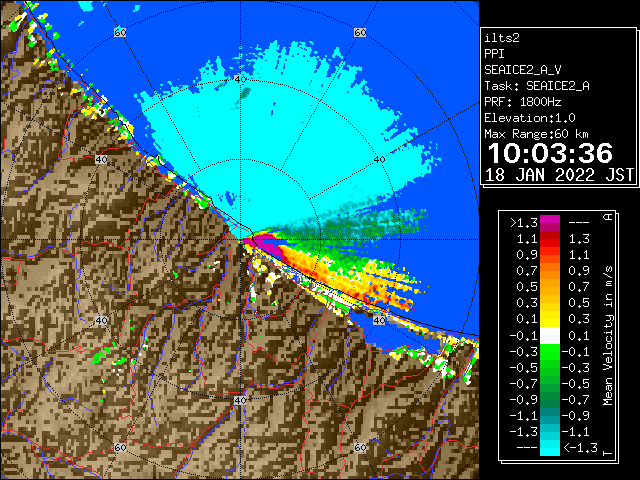
Task: Click the 60 range label at lower right
Action: click(360, 448)
